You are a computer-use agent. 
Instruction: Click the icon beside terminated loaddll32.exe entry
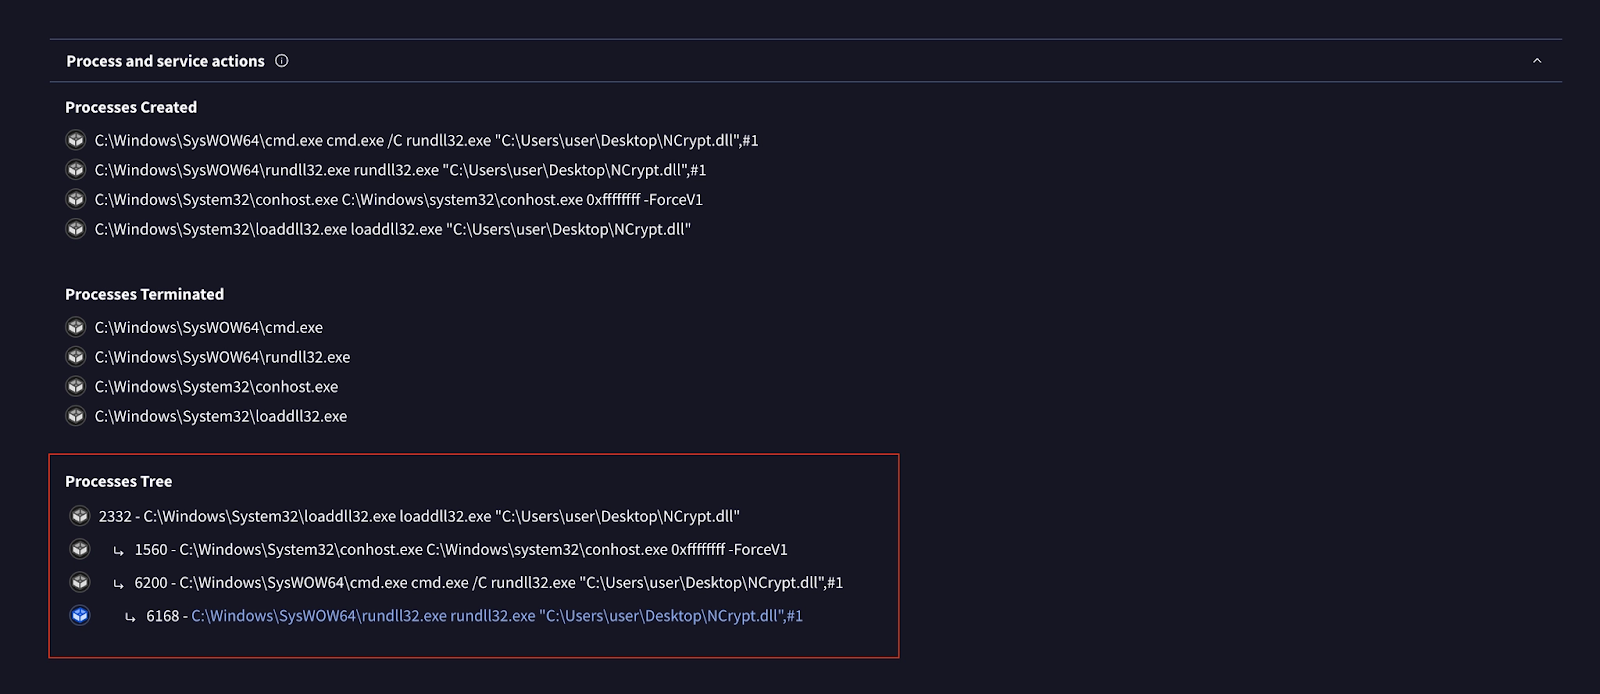pyautogui.click(x=76, y=416)
